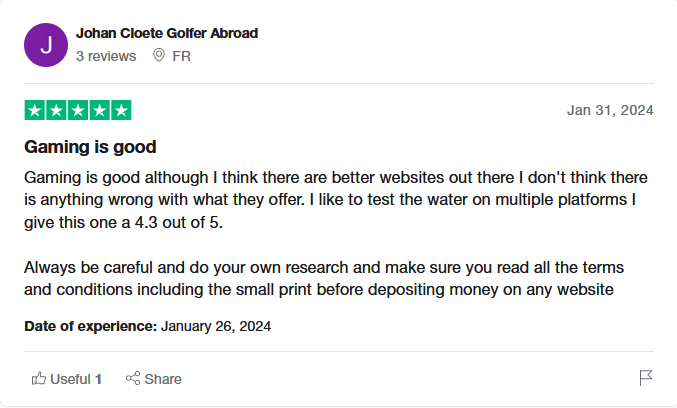Click the Jan 31, 2024 review date
The image size is (677, 408).
609,110
